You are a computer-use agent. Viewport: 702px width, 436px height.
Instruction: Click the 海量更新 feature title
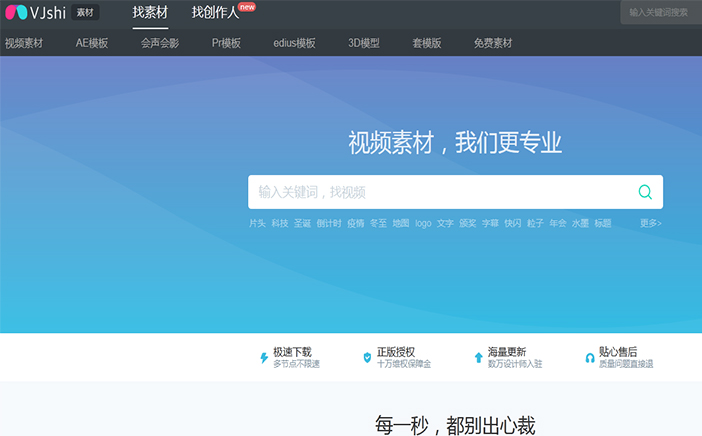[507, 352]
